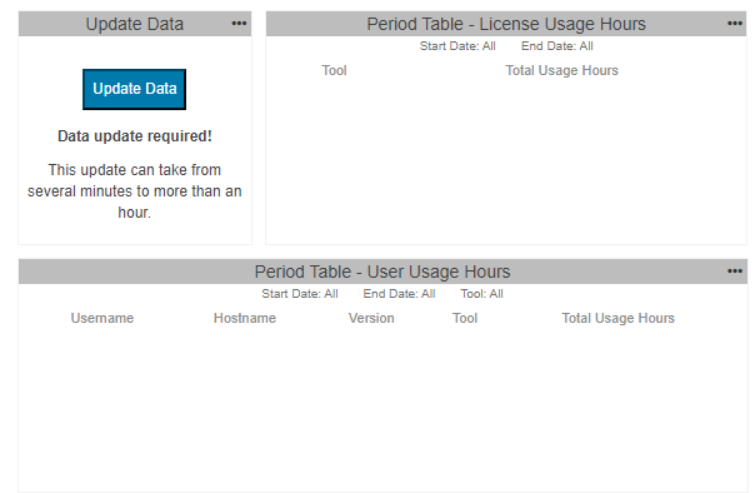Click the Update Data panel title bar

135,24
